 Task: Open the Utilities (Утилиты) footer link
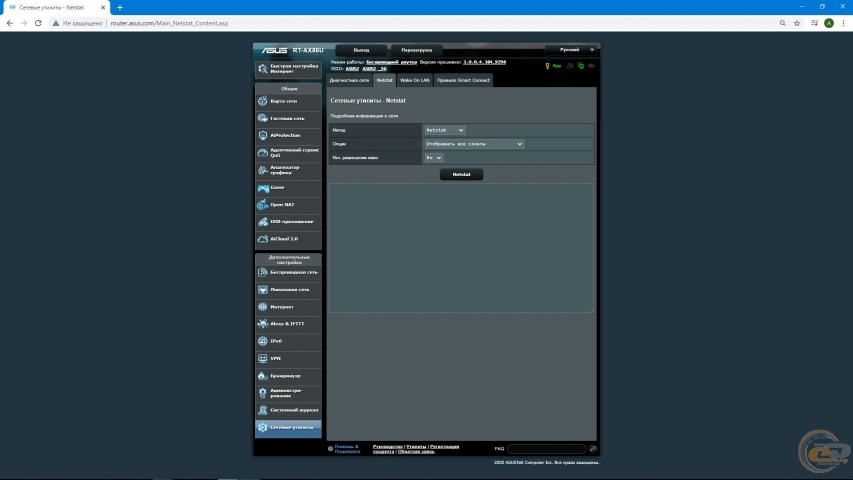point(416,447)
